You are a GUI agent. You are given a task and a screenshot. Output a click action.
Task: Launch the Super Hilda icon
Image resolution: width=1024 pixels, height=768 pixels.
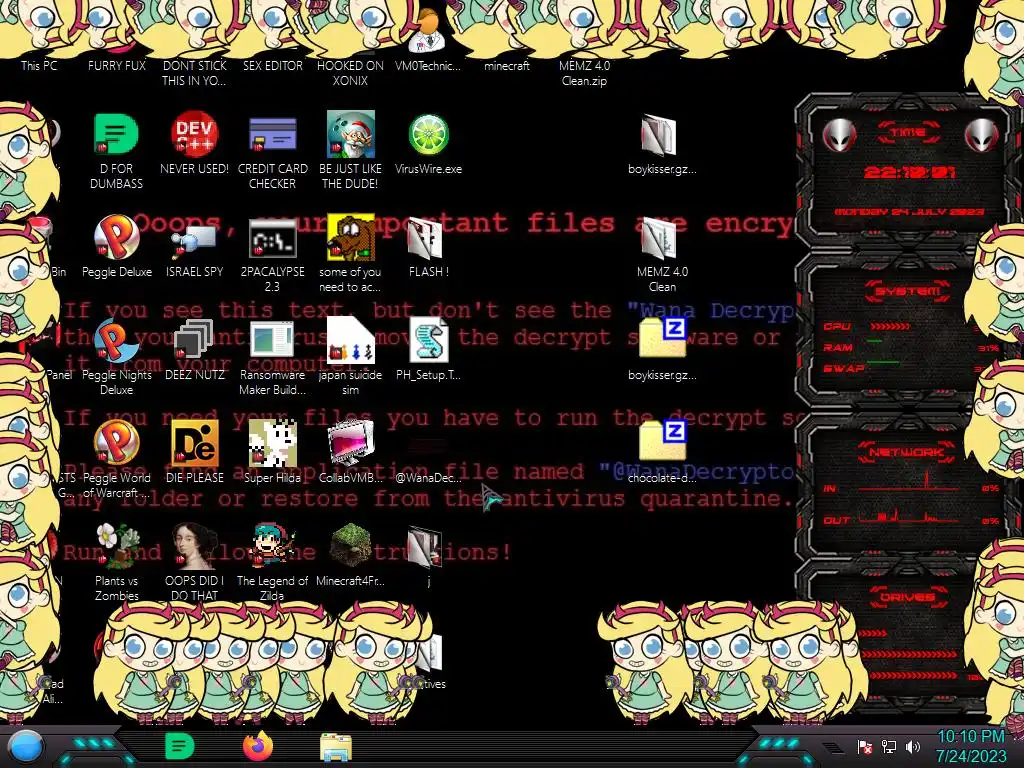tap(272, 443)
